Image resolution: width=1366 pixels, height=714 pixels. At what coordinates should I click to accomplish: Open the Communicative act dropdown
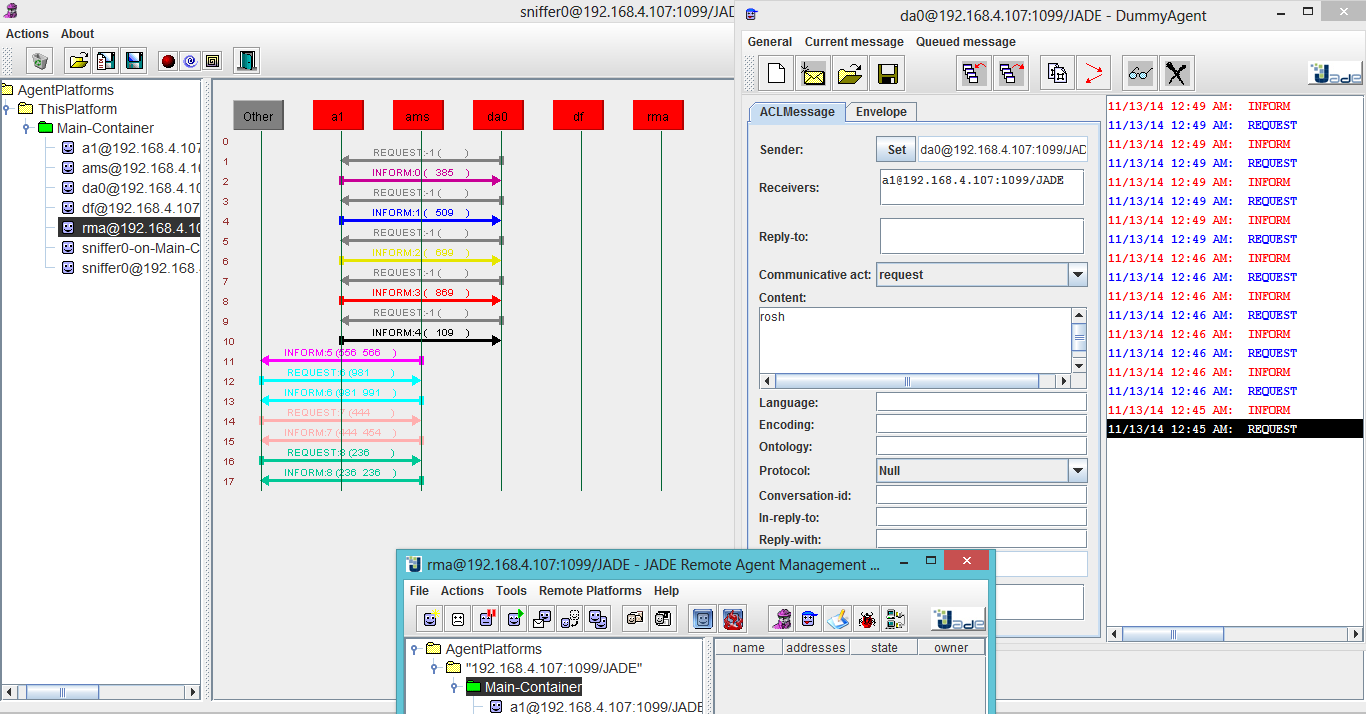[1077, 275]
